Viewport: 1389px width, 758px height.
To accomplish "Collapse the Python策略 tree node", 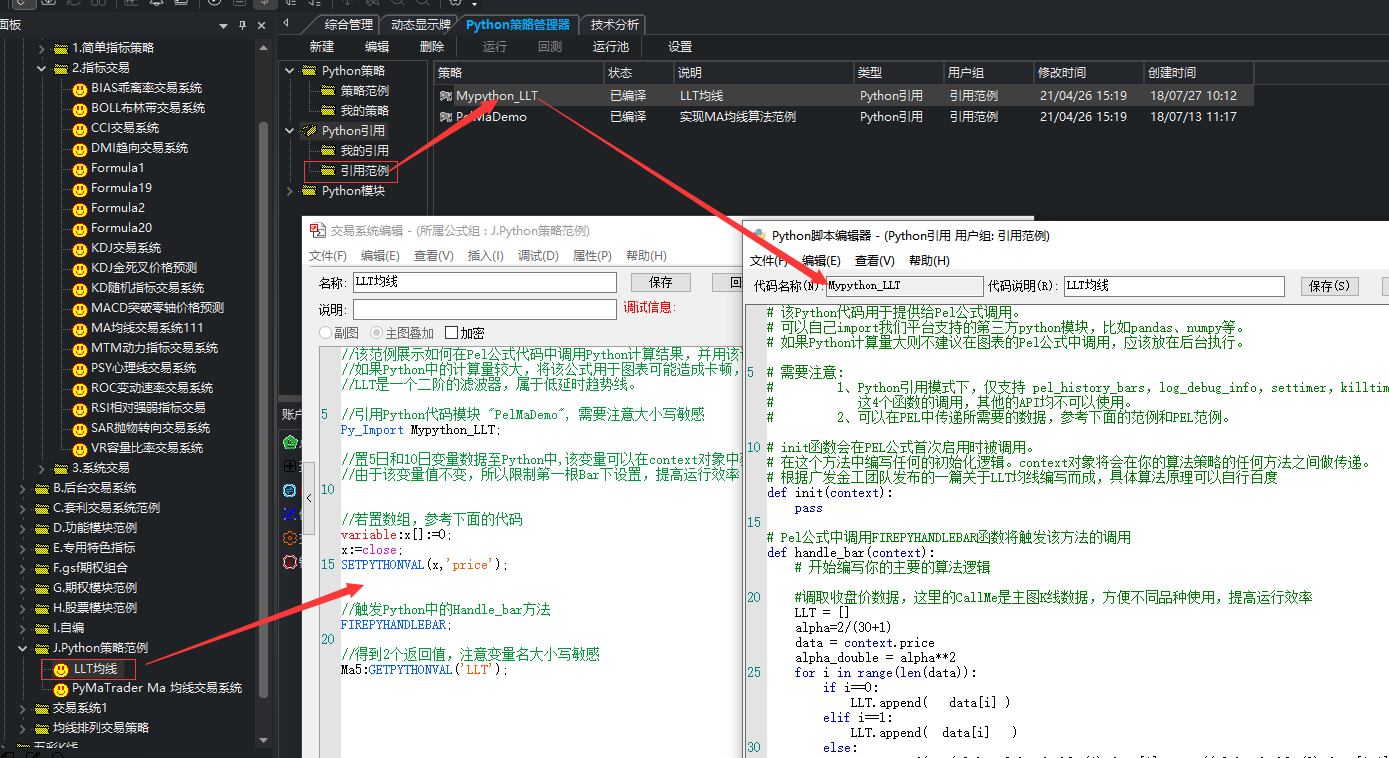I will [291, 71].
